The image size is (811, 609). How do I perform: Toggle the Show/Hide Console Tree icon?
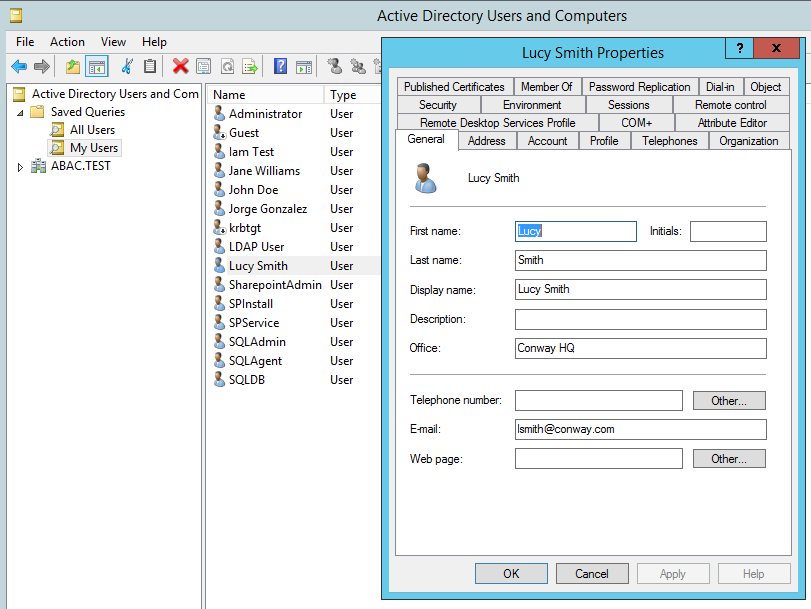pyautogui.click(x=97, y=66)
